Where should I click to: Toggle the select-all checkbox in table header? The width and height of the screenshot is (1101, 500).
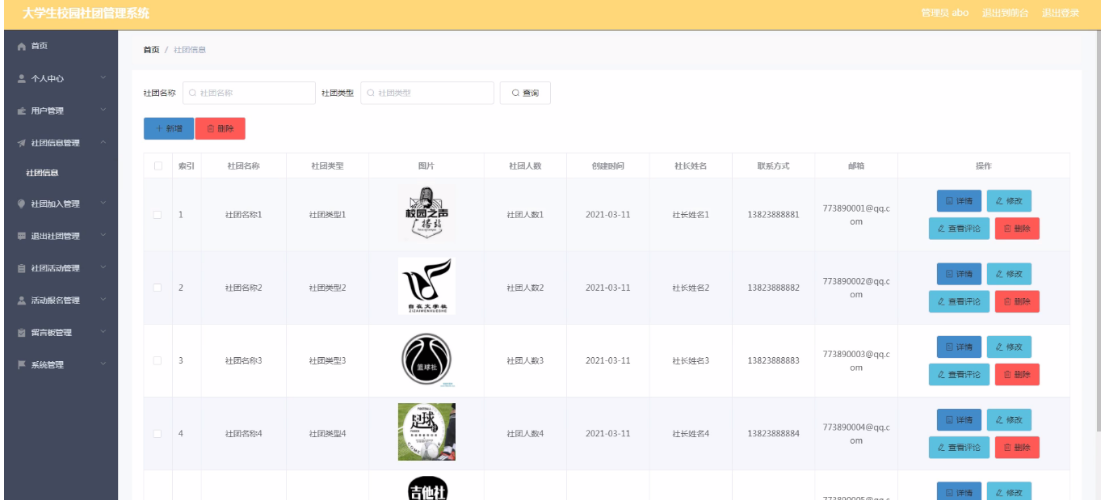[158, 166]
